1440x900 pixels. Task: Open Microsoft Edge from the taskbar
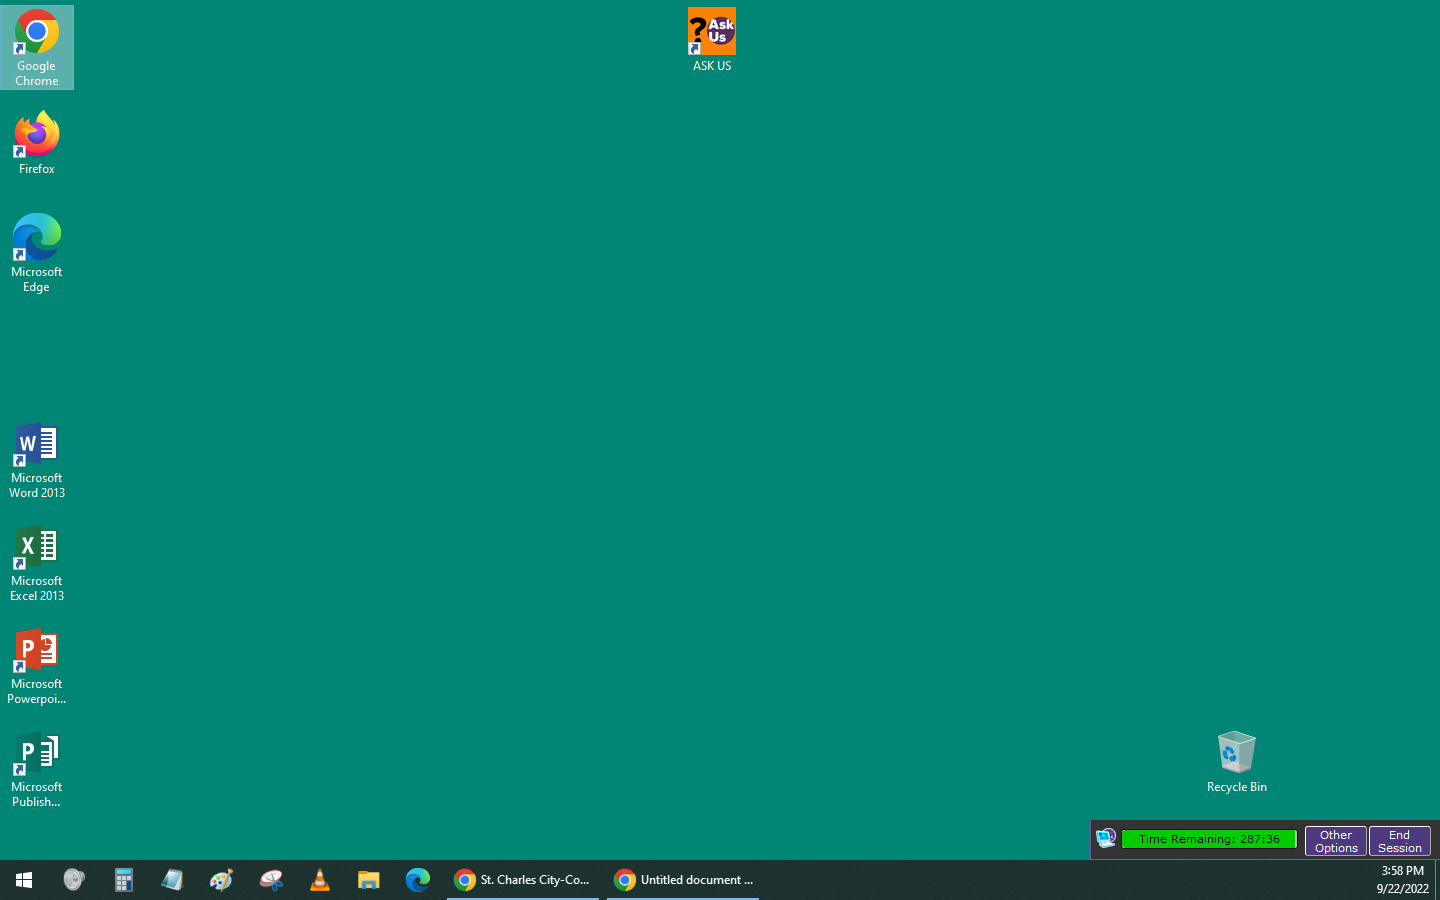coord(418,880)
